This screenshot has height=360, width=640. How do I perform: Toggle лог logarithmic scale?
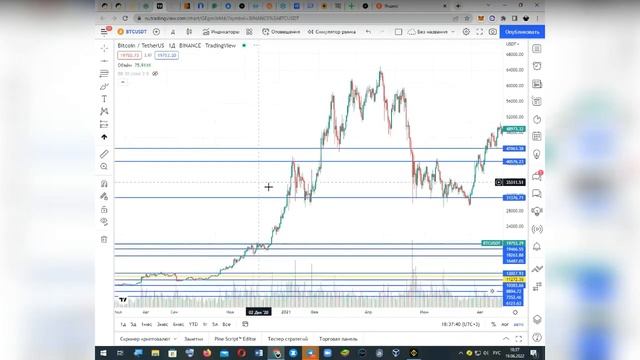pyautogui.click(x=505, y=324)
